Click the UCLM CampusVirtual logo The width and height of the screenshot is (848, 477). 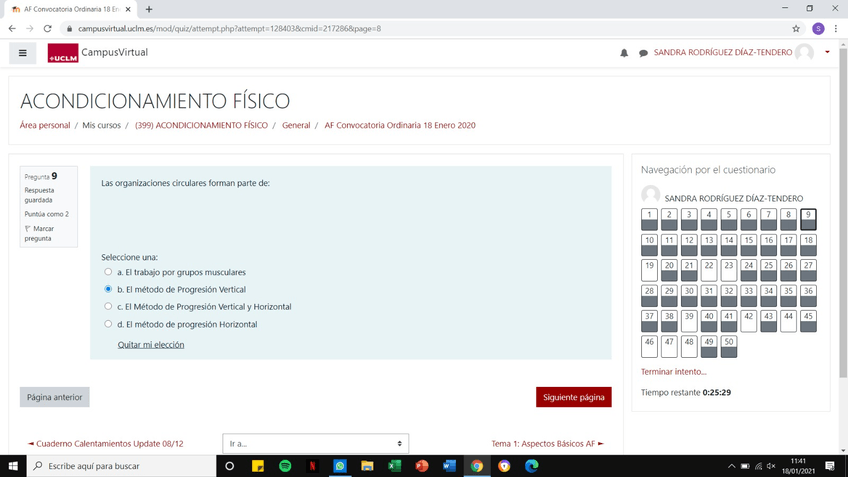[x=98, y=53]
